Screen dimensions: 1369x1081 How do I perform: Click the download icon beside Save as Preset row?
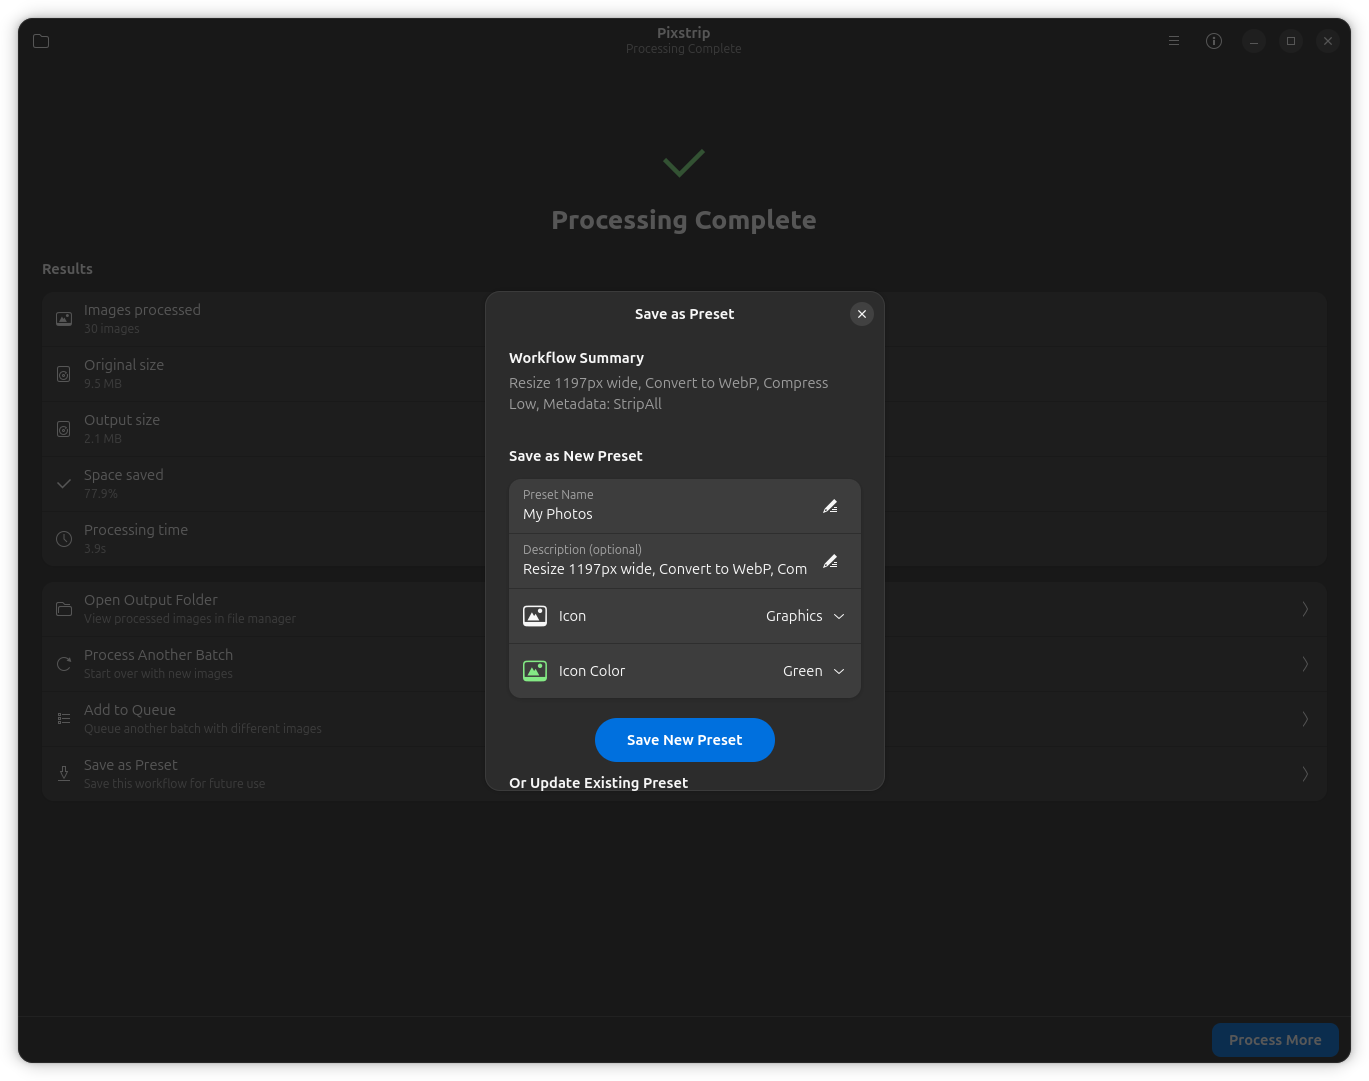tap(63, 773)
